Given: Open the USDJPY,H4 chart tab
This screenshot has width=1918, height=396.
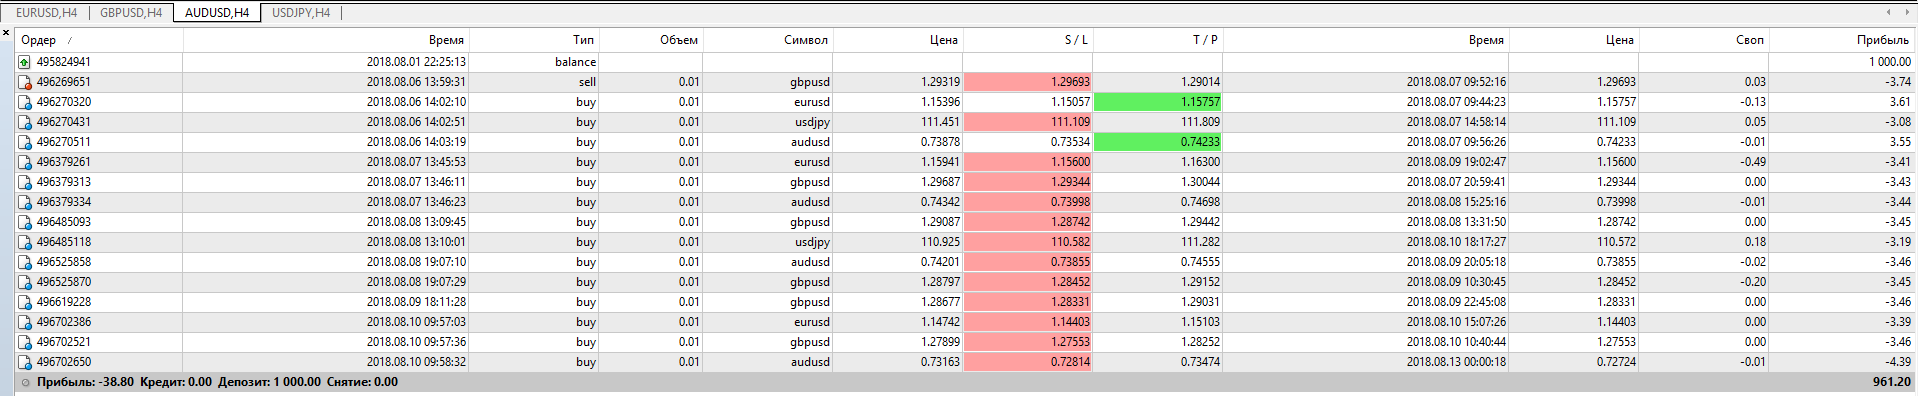Looking at the screenshot, I should (x=301, y=13).
